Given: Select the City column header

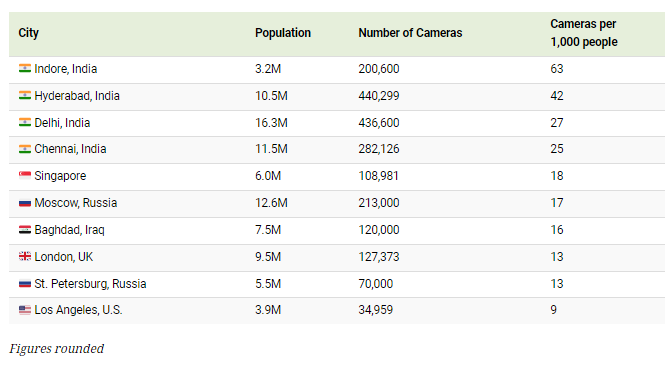Looking at the screenshot, I should coord(29,33).
